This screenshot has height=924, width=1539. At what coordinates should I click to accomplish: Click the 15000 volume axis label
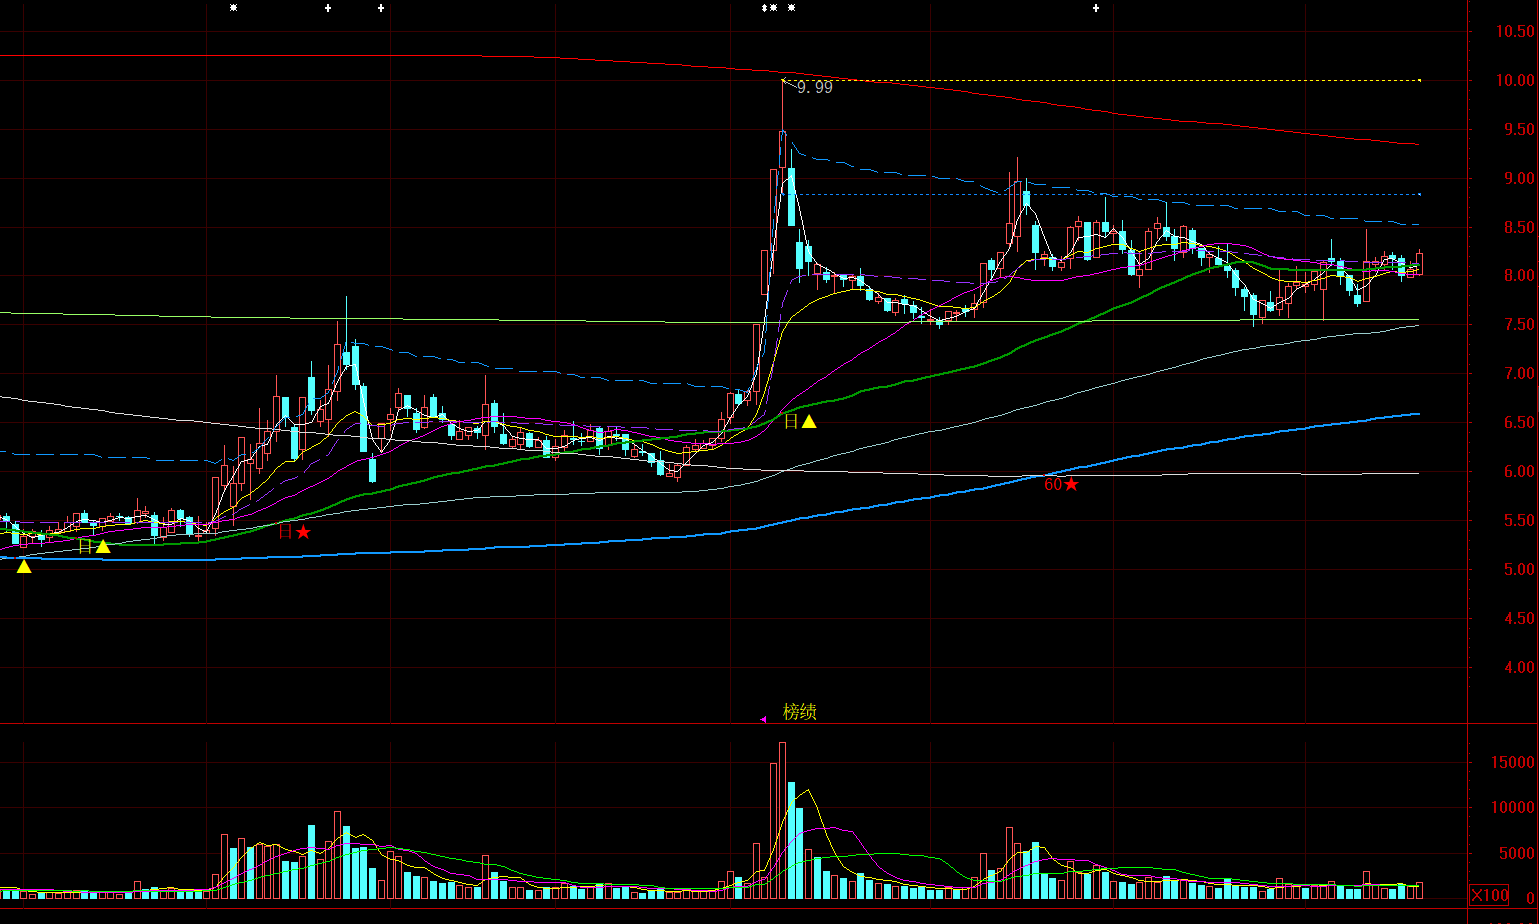1513,762
